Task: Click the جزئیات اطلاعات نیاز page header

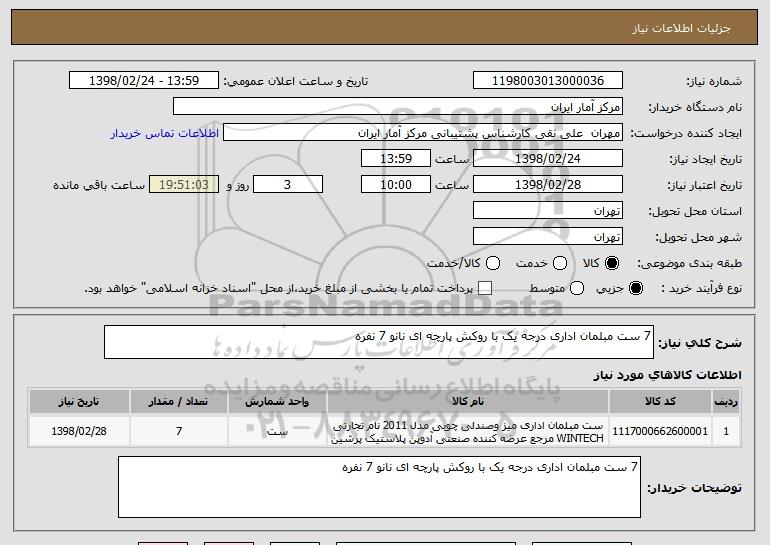Action: (x=681, y=28)
